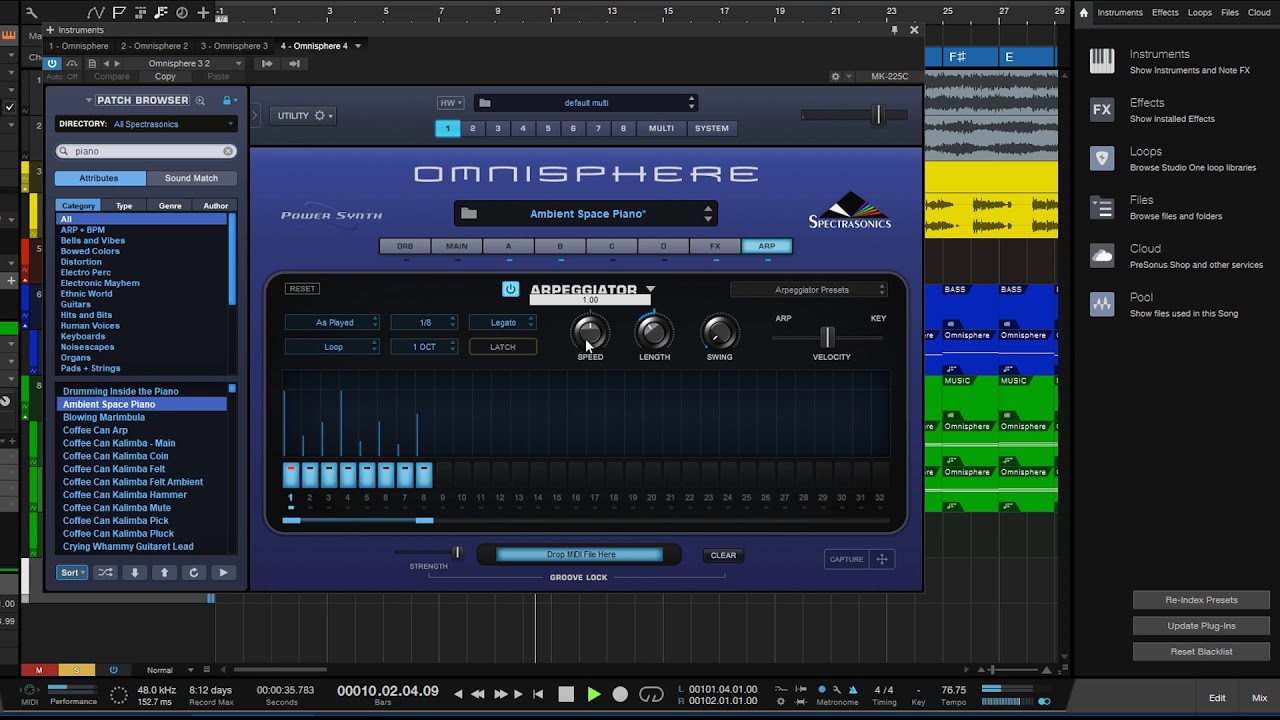Viewport: 1280px width, 720px height.
Task: Return to zero transport button
Action: pyautogui.click(x=538, y=694)
